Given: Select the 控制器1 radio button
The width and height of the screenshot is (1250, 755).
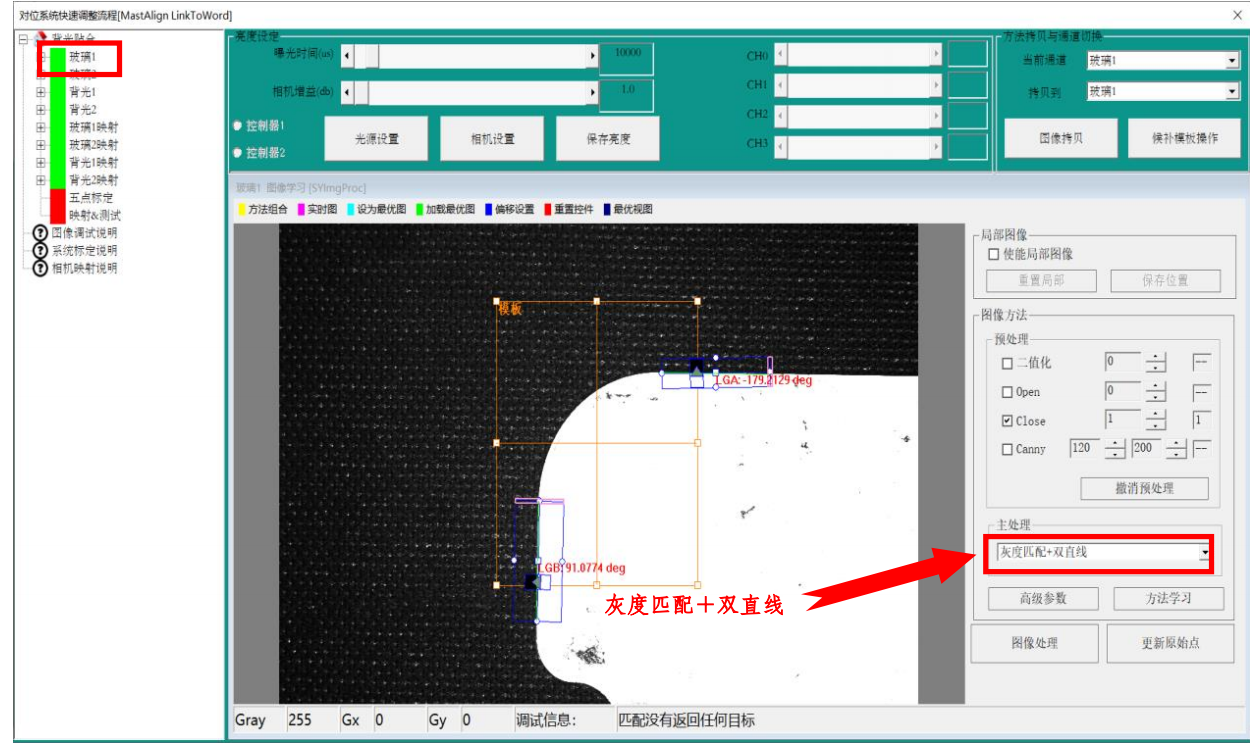Looking at the screenshot, I should 238,126.
